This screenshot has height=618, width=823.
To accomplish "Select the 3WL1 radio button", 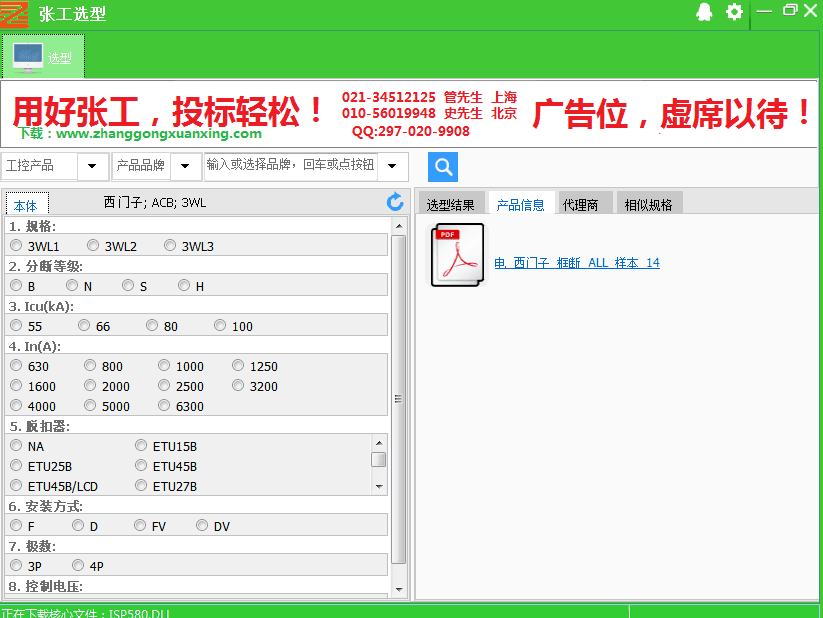I will click(x=16, y=245).
